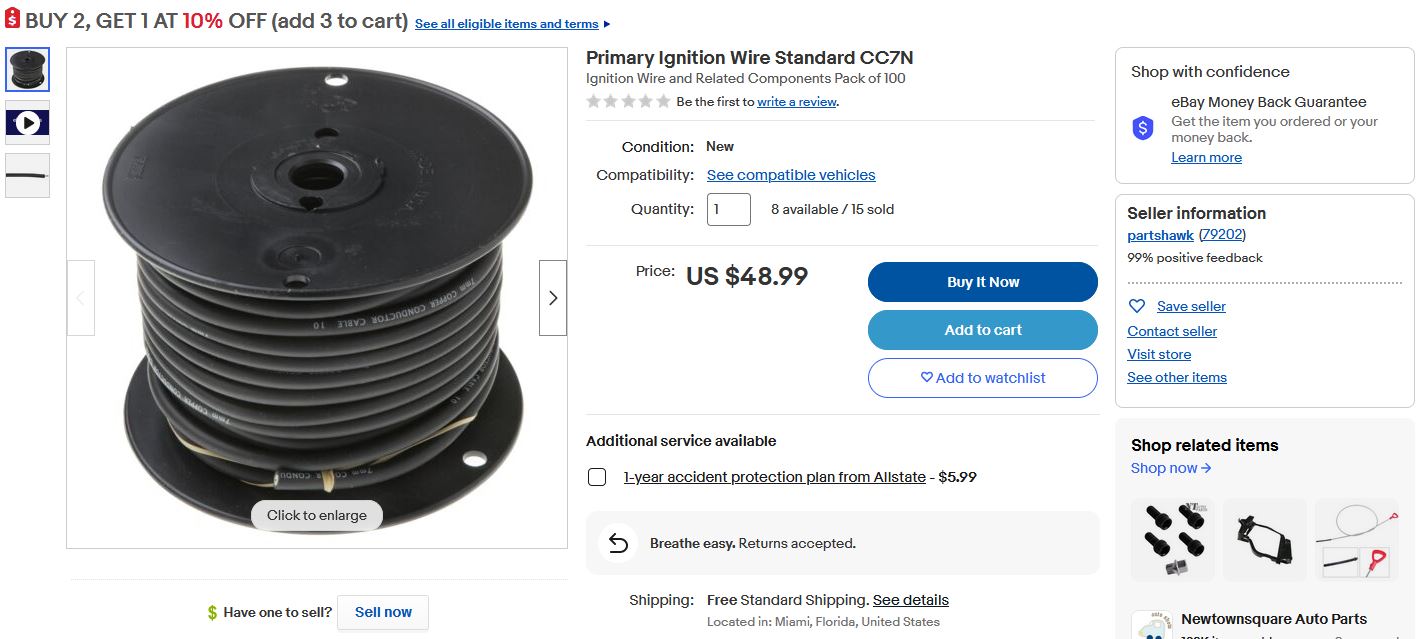Click the next image arrow on gallery
The width and height of the screenshot is (1419, 639).
pos(553,298)
